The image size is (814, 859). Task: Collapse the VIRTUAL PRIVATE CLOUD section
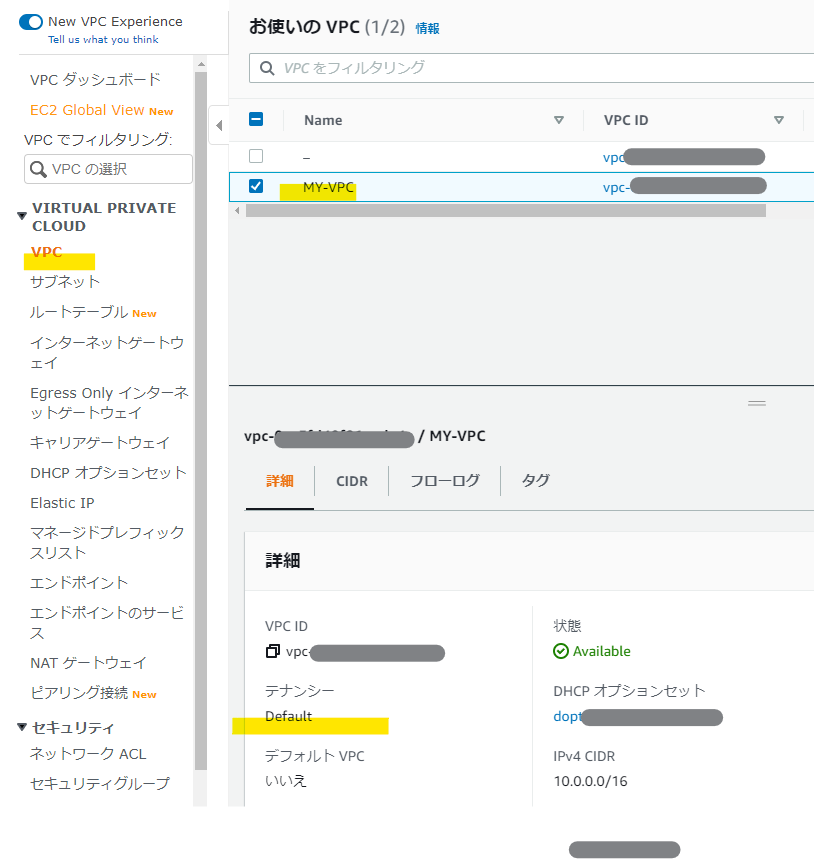22,216
